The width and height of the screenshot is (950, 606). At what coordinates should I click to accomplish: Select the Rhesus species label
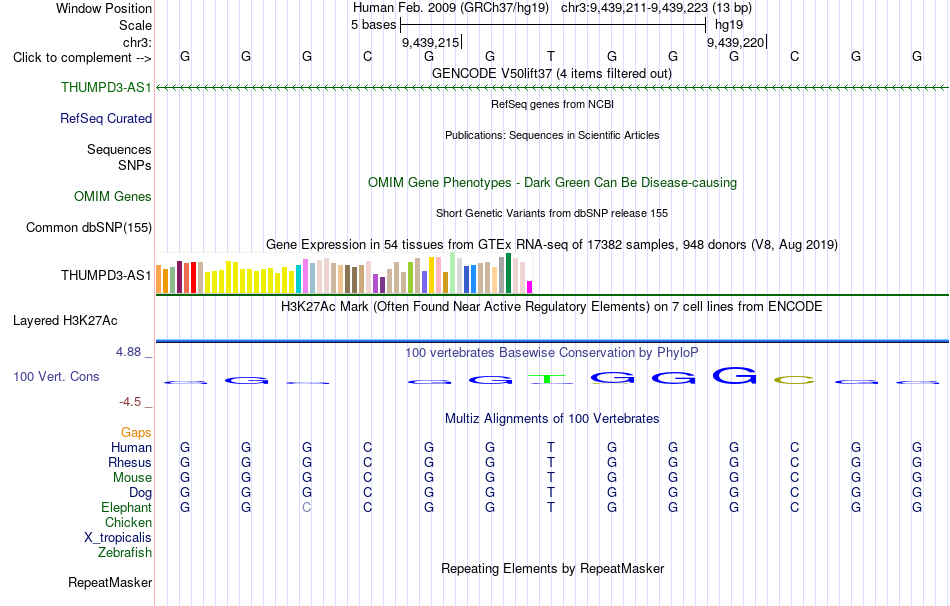pos(130,462)
